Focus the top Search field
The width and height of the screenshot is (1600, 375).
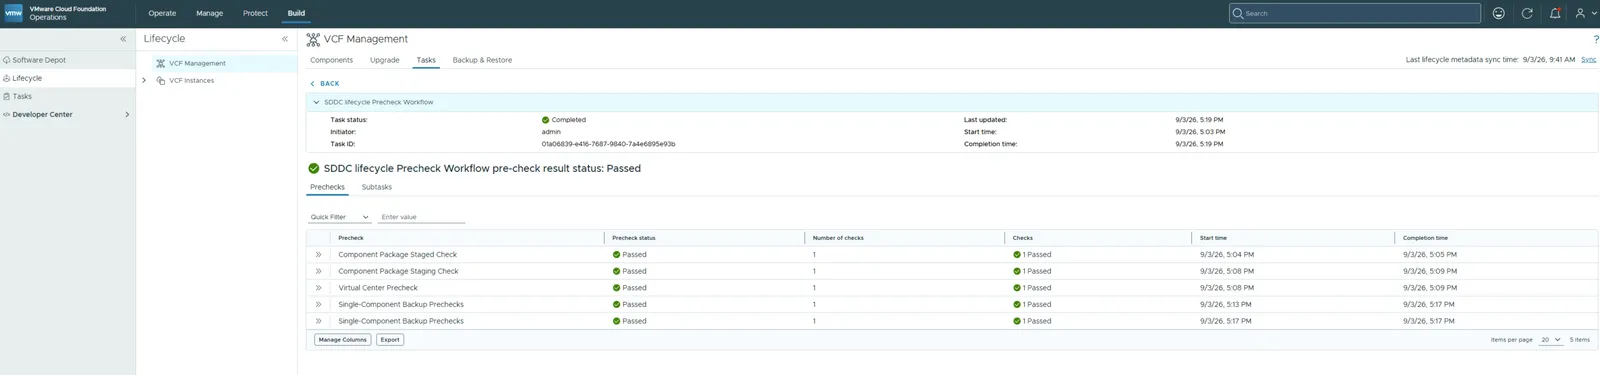[x=1355, y=13]
